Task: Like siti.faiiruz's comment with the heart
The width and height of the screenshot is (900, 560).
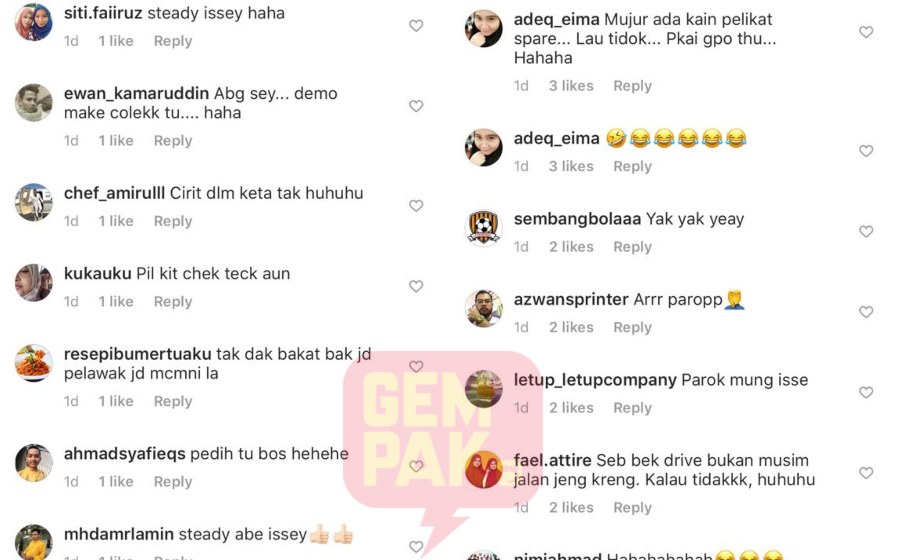Action: 416,26
